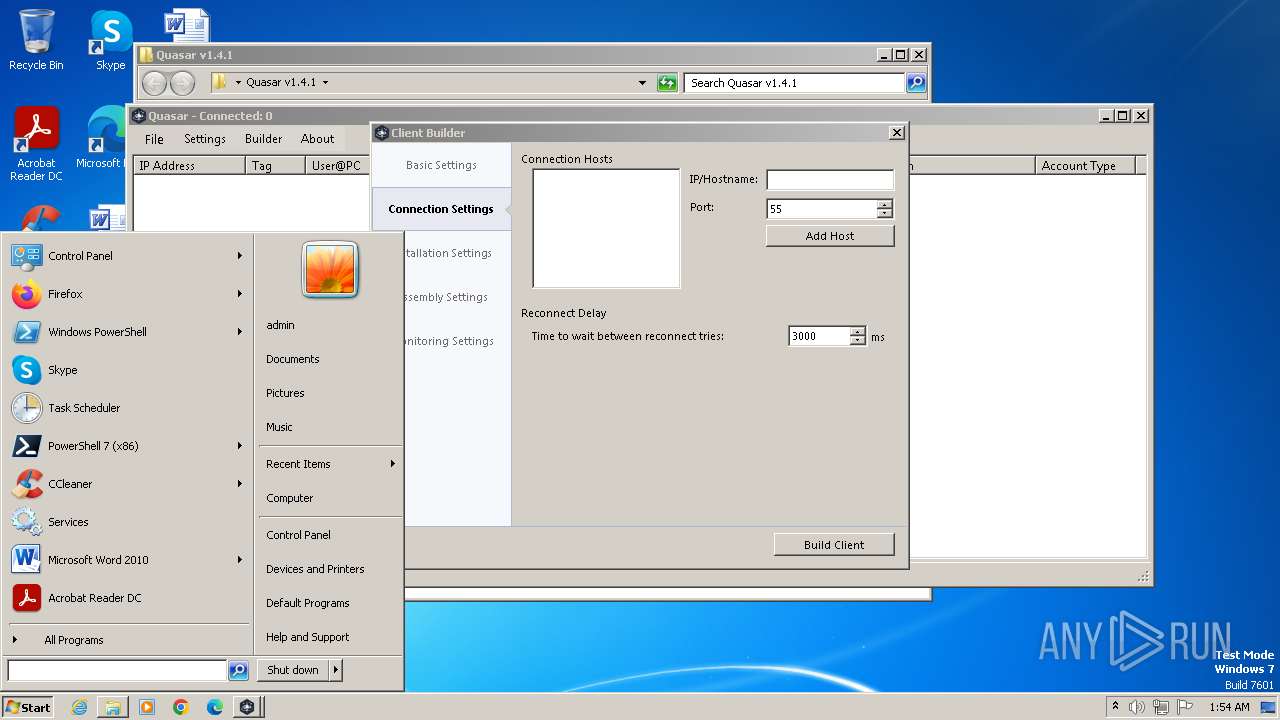The width and height of the screenshot is (1280, 720).
Task: Show hidden tray icons arrow
Action: (x=1115, y=706)
